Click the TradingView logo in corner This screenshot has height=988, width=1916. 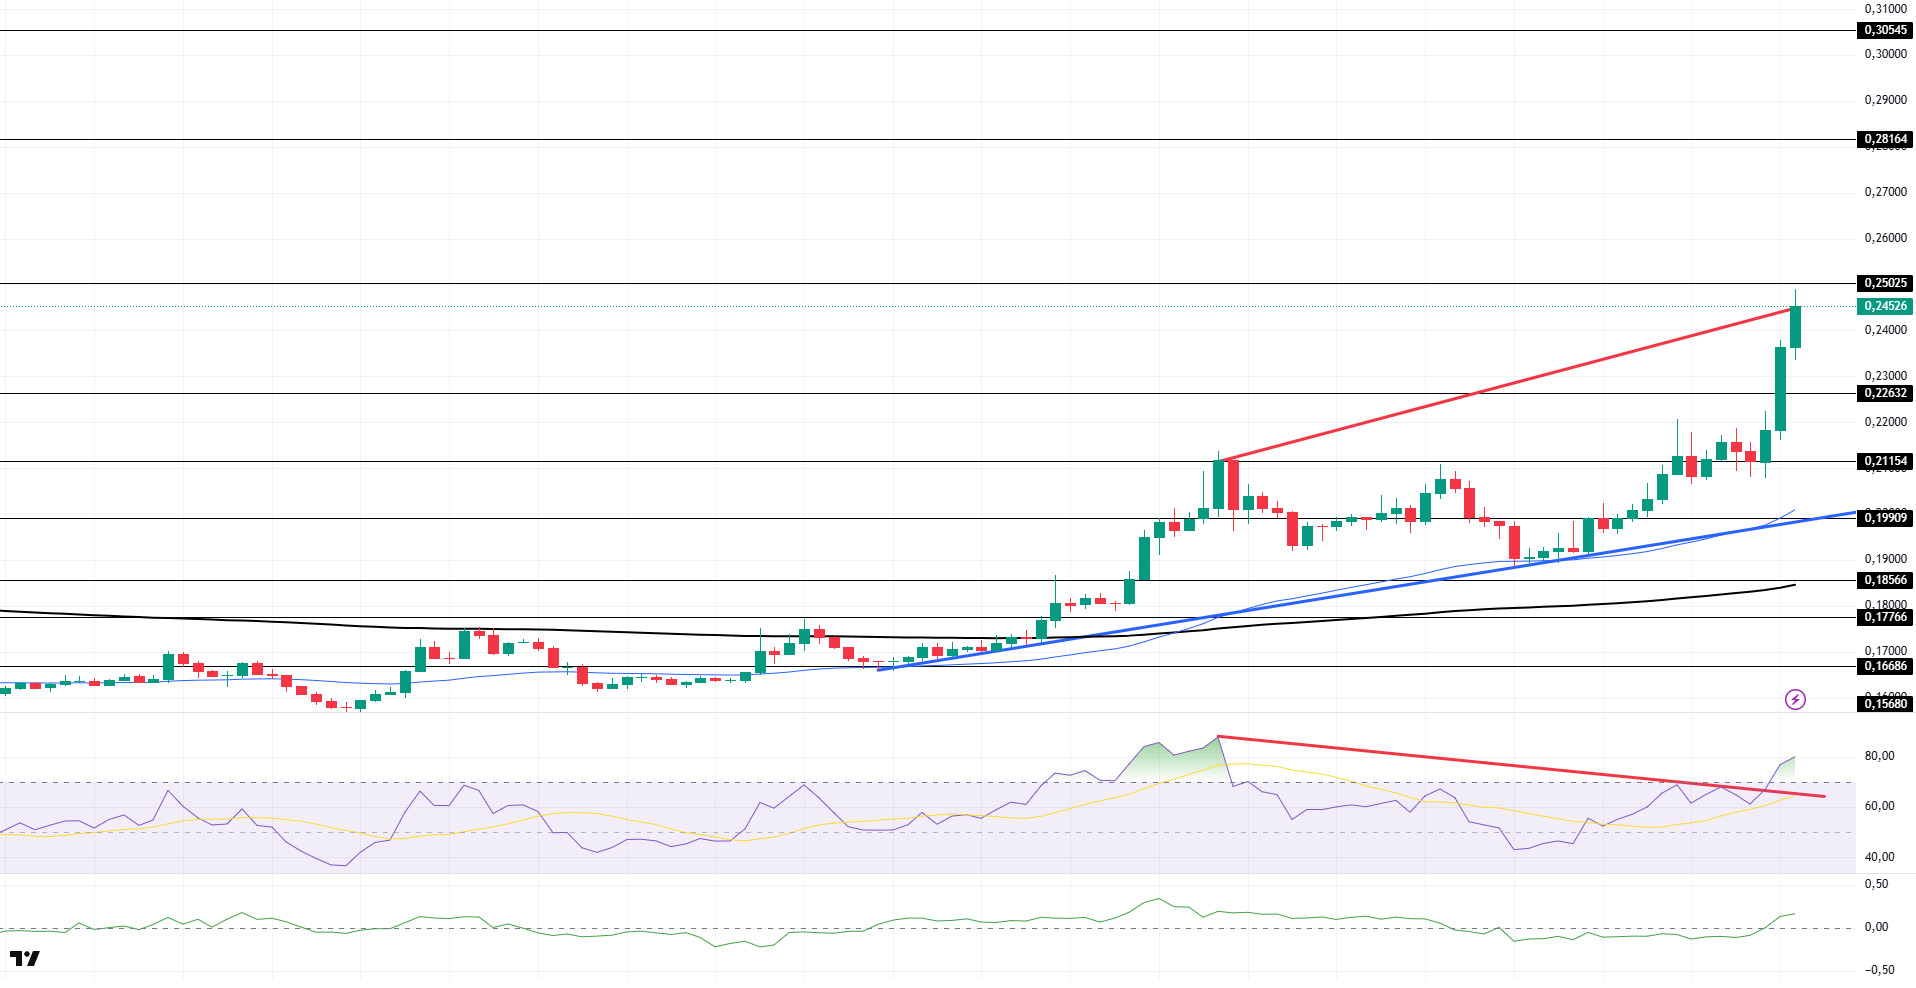(25, 958)
